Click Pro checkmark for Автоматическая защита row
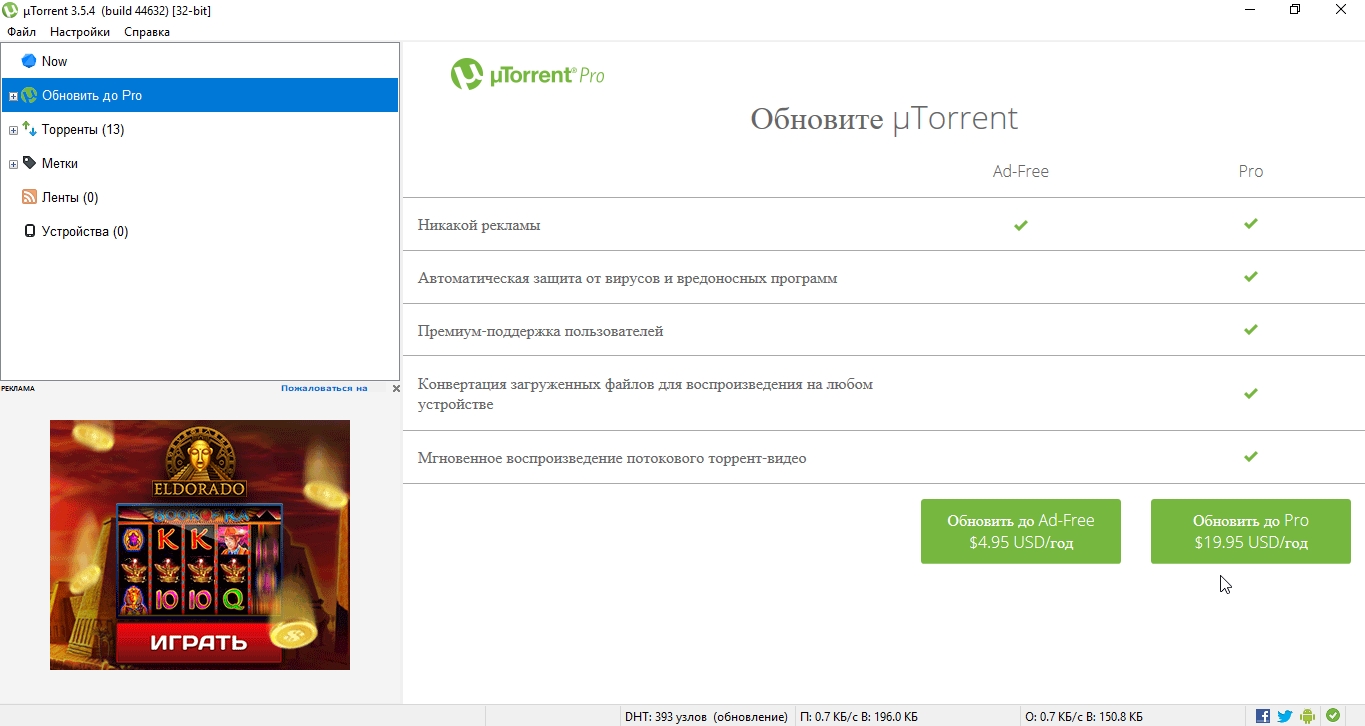 pos(1250,277)
